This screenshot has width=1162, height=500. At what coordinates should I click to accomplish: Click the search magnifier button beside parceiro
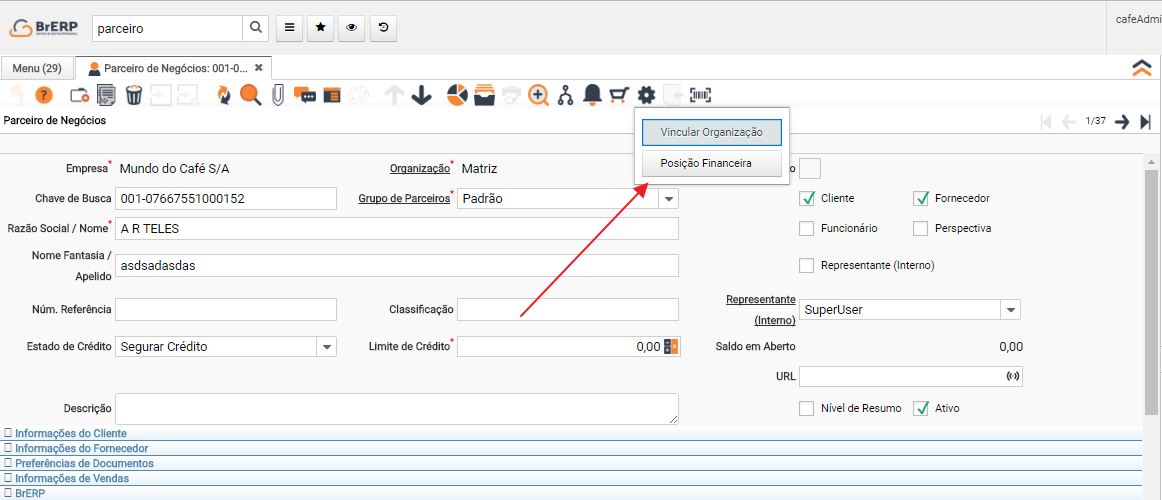click(256, 28)
